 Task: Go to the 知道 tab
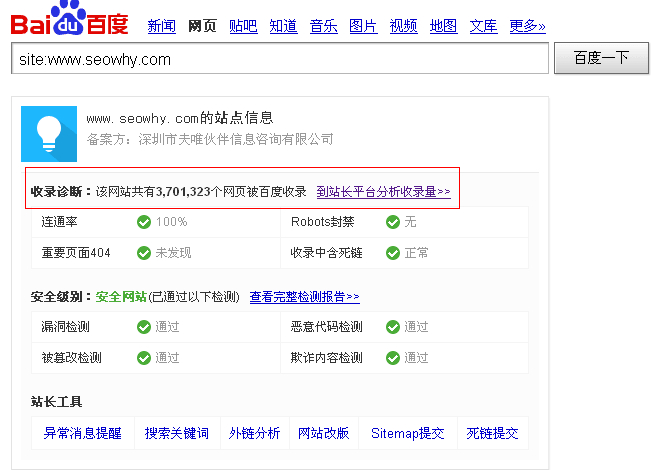coord(283,26)
